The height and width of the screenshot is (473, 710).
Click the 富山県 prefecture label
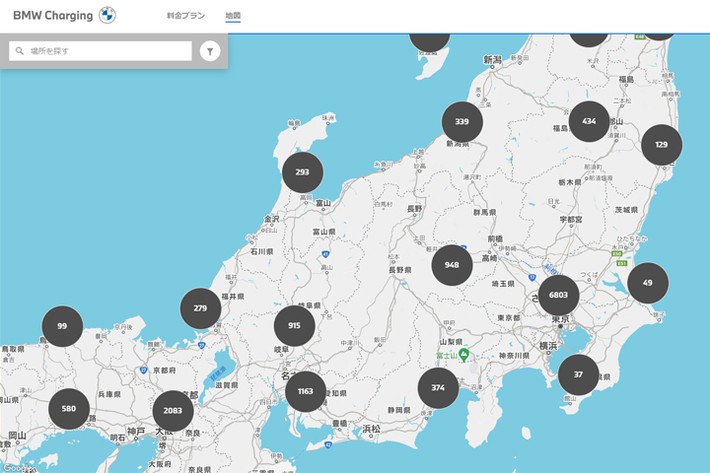point(324,232)
